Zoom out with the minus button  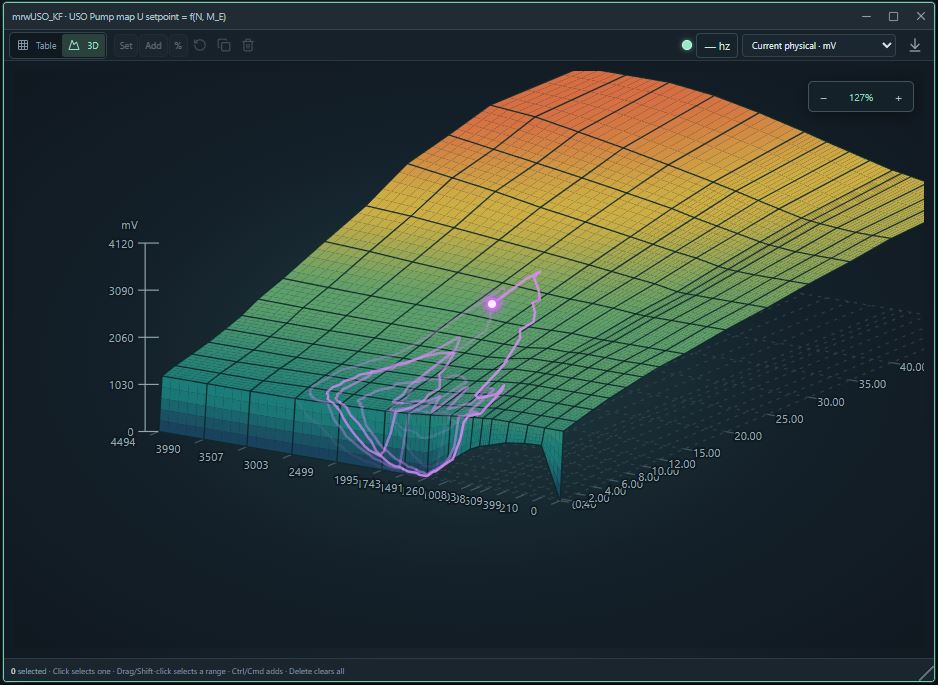(x=824, y=98)
